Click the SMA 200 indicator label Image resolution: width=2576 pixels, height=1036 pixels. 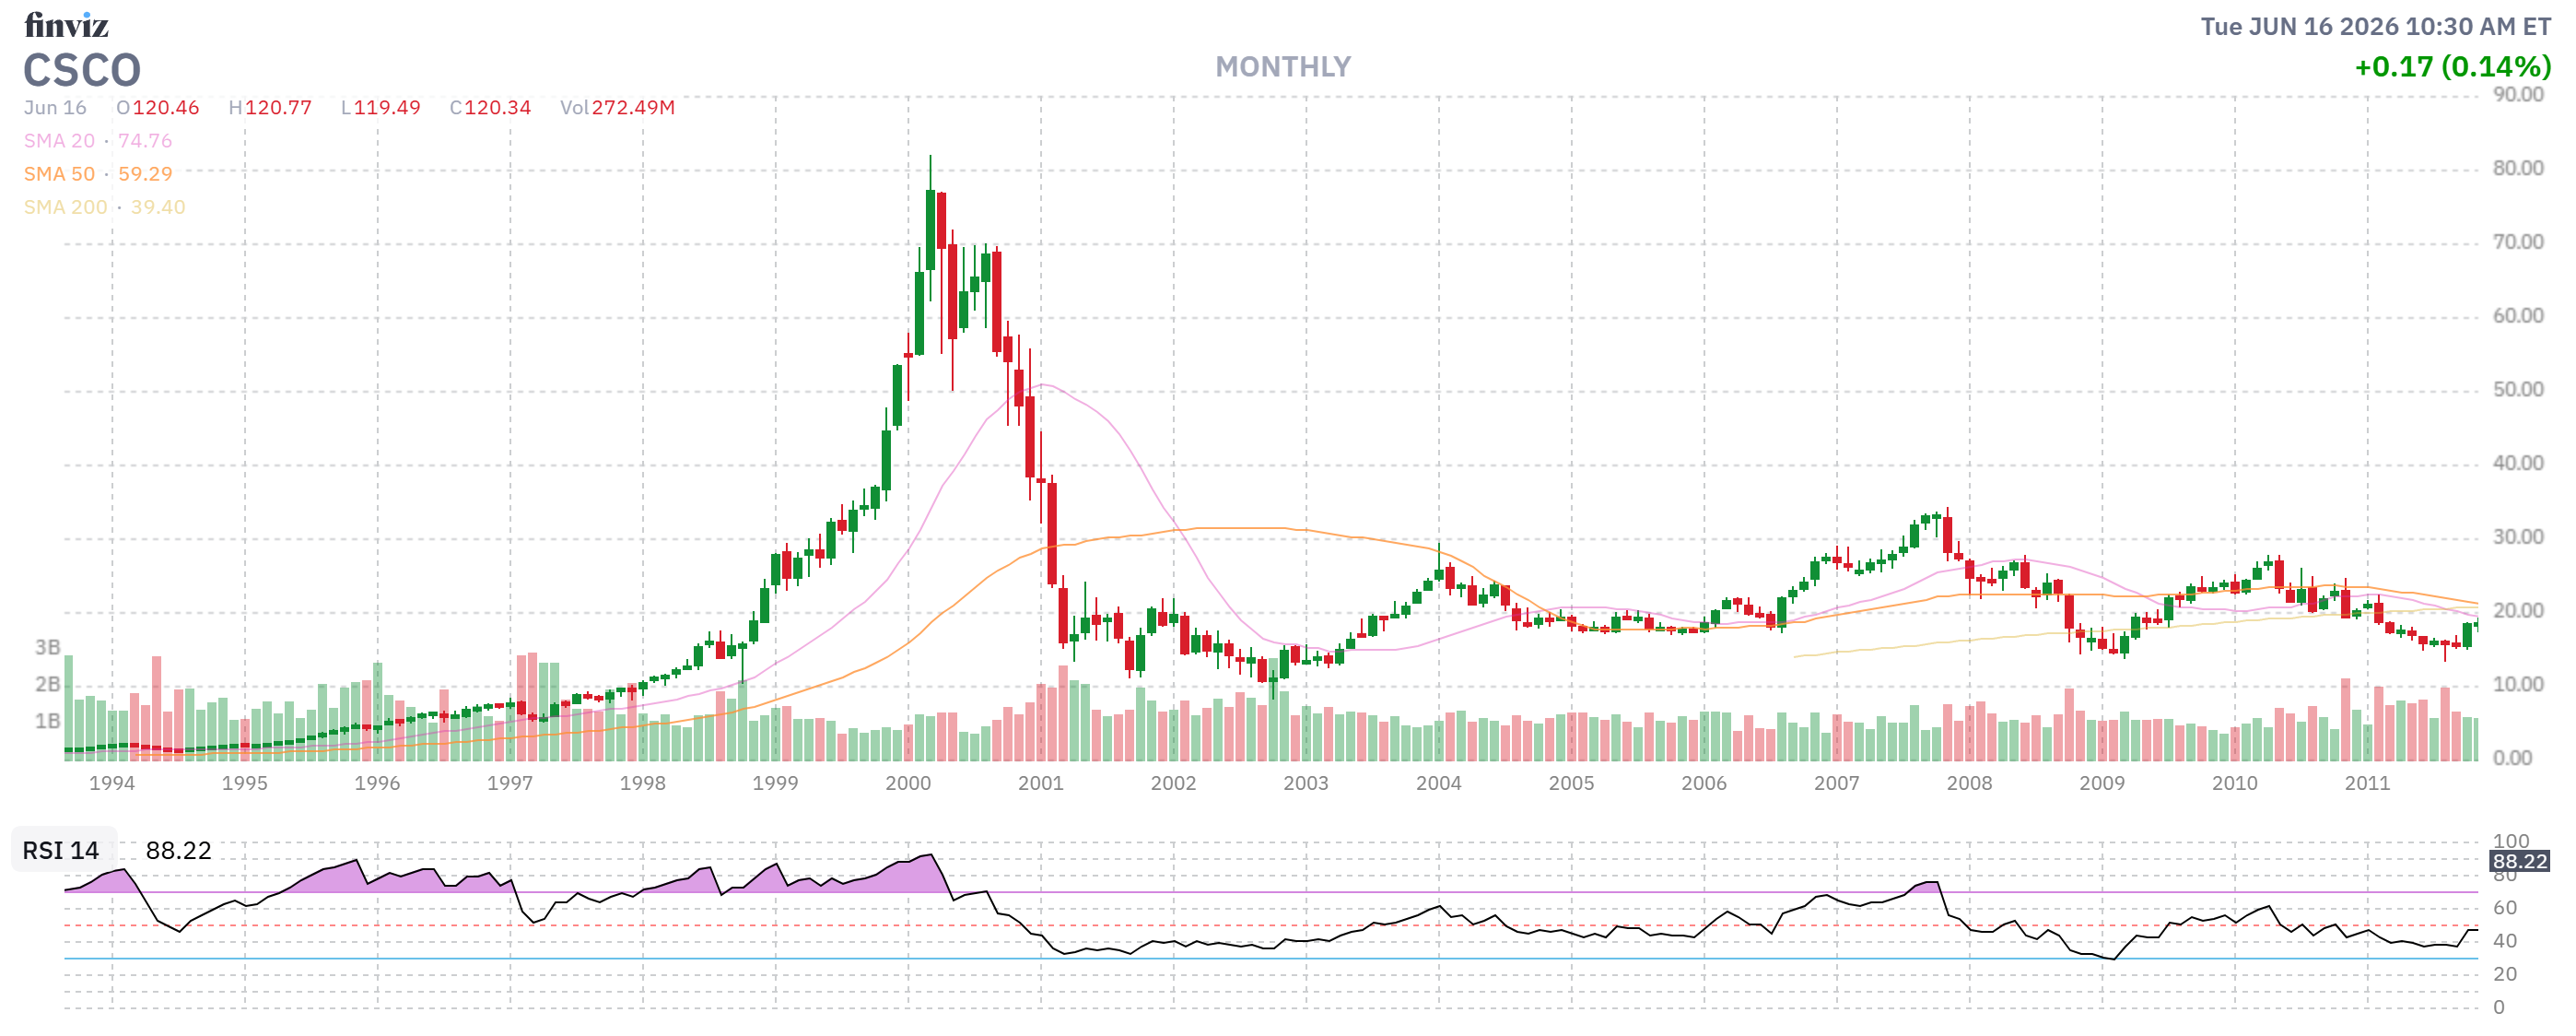(x=65, y=207)
